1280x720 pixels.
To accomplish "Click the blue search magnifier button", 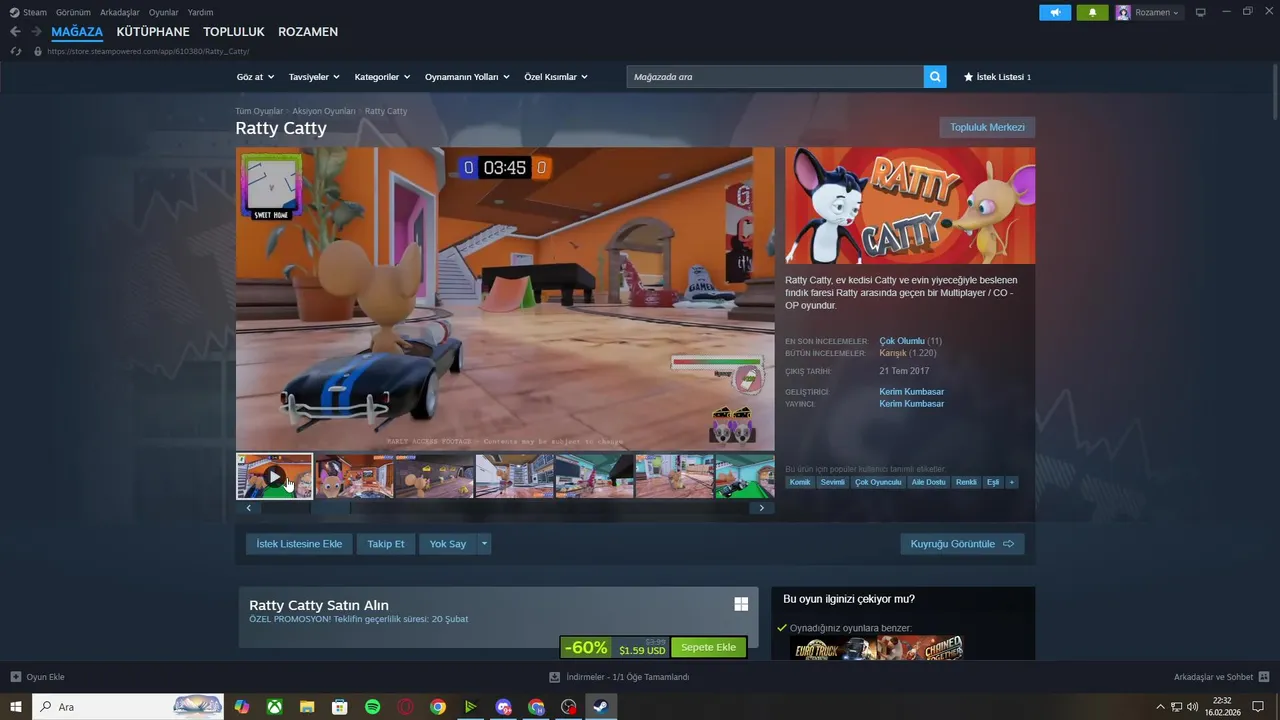I will pos(935,77).
